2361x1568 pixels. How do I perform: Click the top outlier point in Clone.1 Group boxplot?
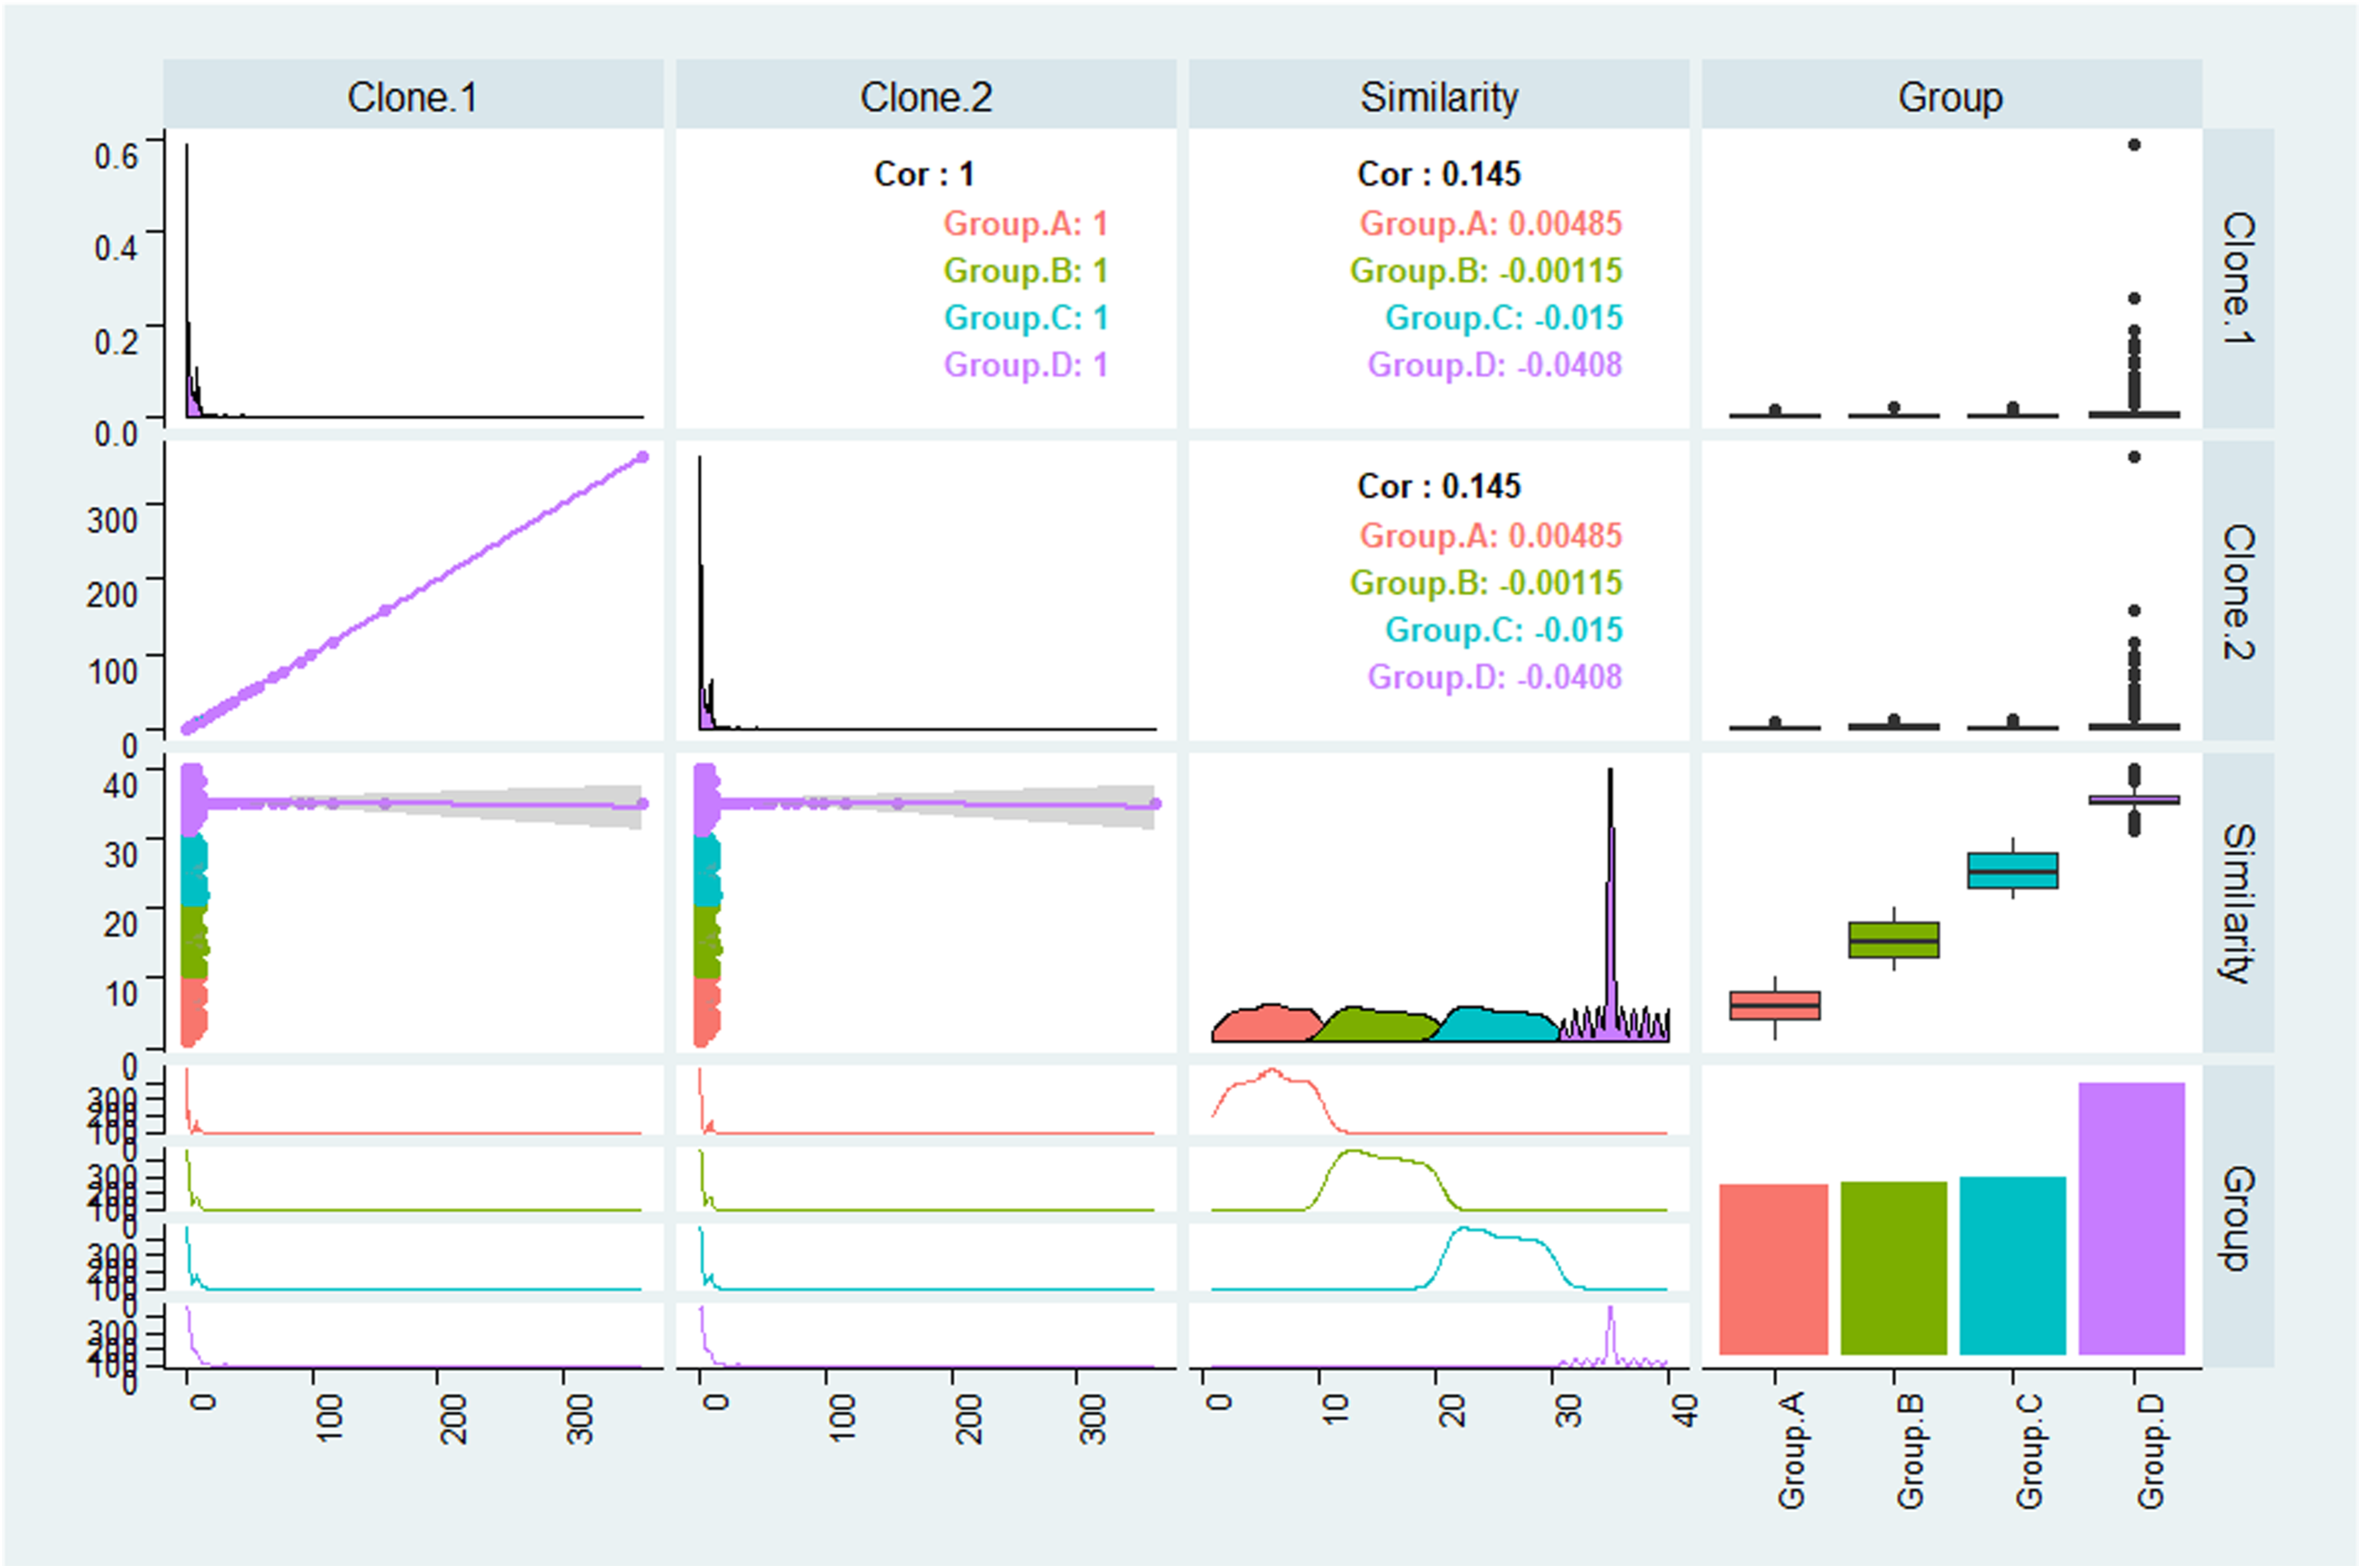(x=2134, y=145)
